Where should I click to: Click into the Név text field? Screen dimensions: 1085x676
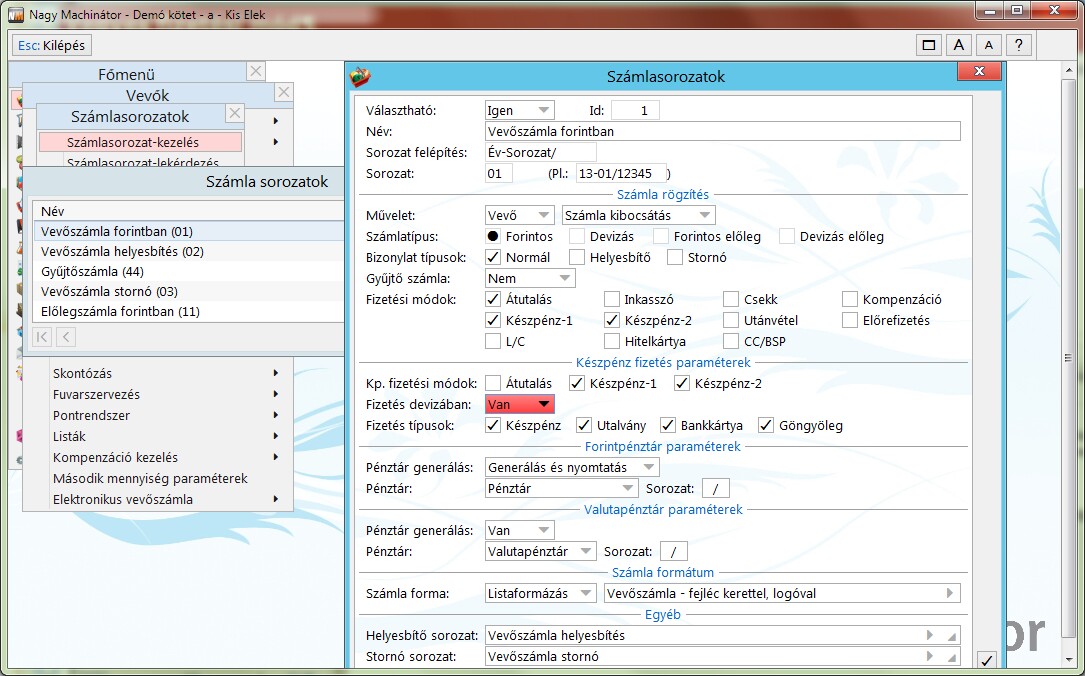722,131
